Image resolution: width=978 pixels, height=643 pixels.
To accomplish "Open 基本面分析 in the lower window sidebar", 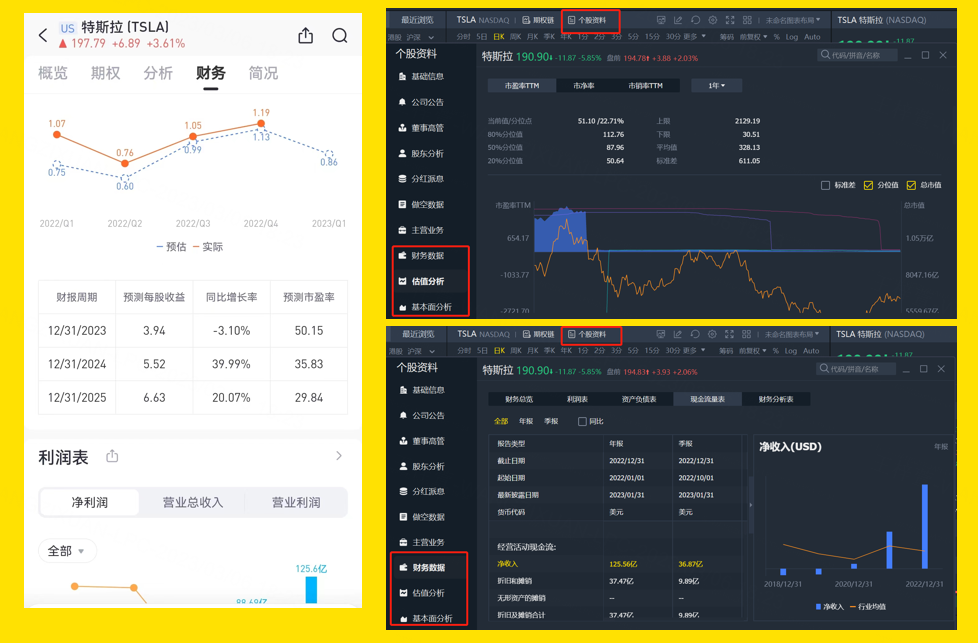I will click(426, 619).
